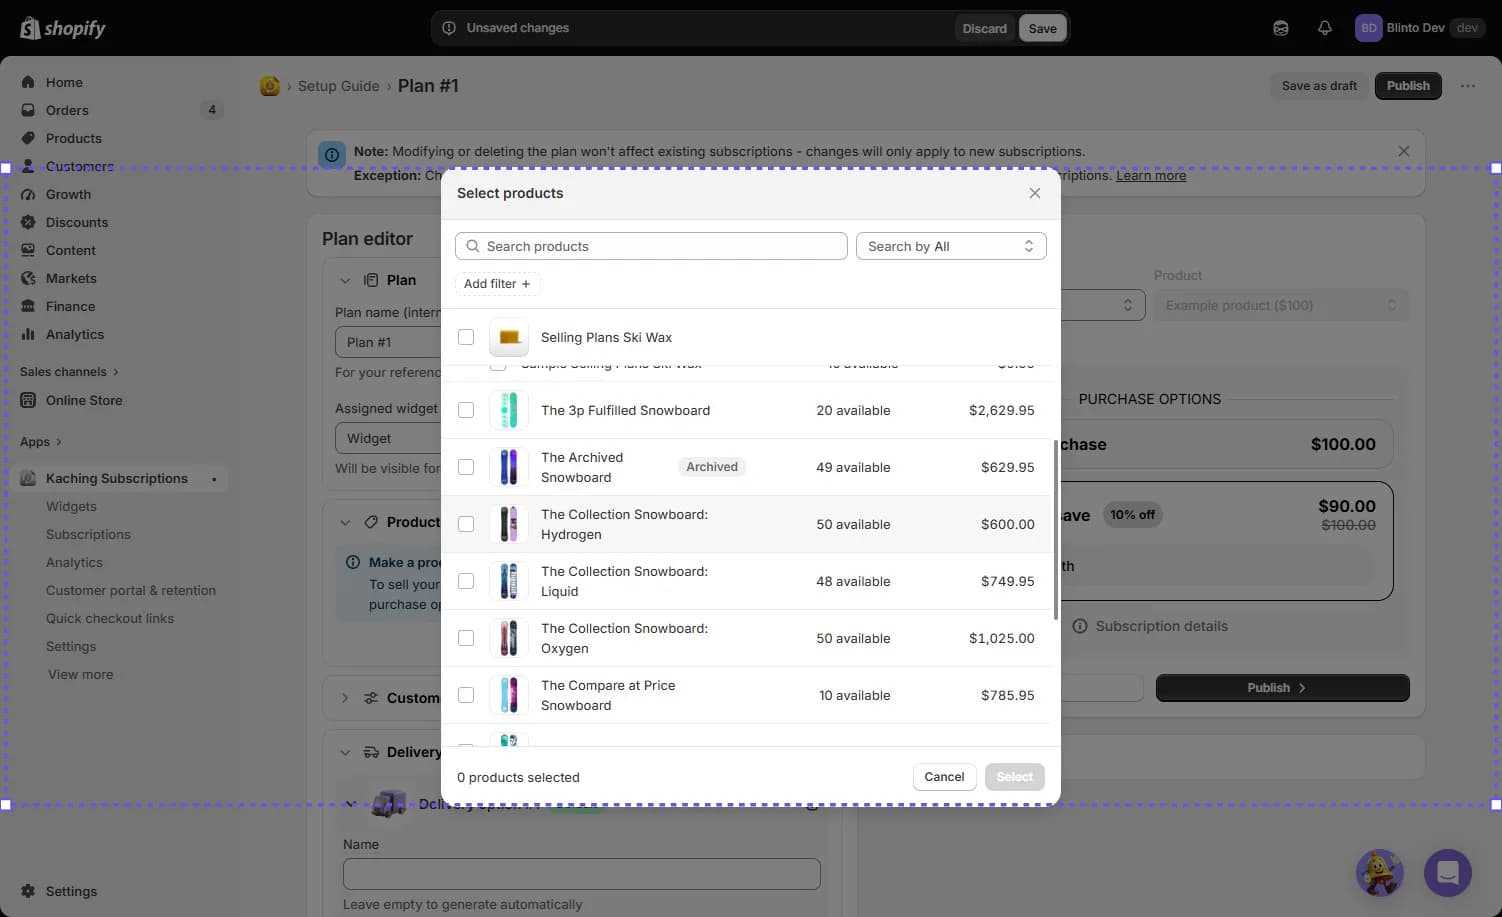The image size is (1502, 917).
Task: Click the Markets globe icon in sidebar
Action: (28, 278)
